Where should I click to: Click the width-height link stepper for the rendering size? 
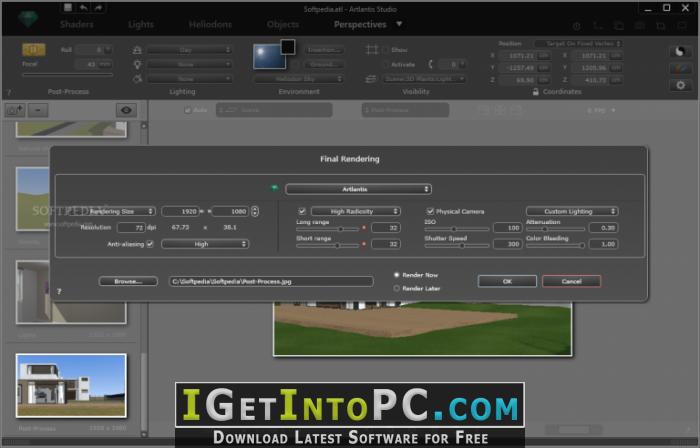[x=255, y=211]
